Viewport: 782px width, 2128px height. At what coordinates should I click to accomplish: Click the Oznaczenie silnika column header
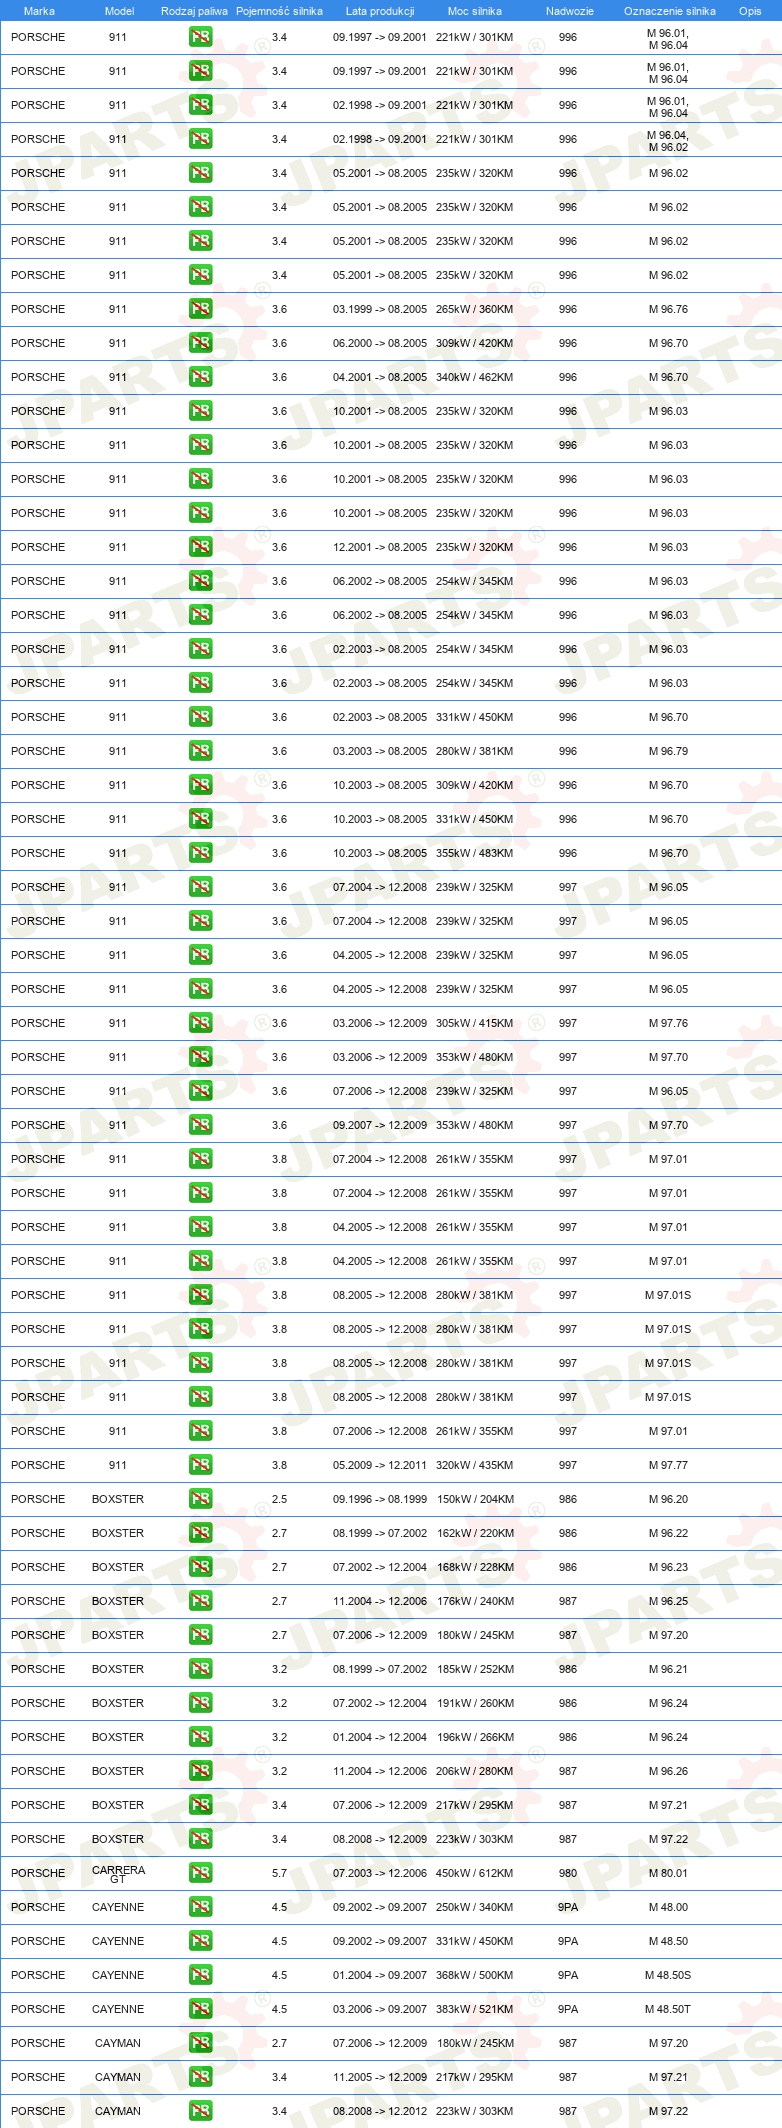670,11
